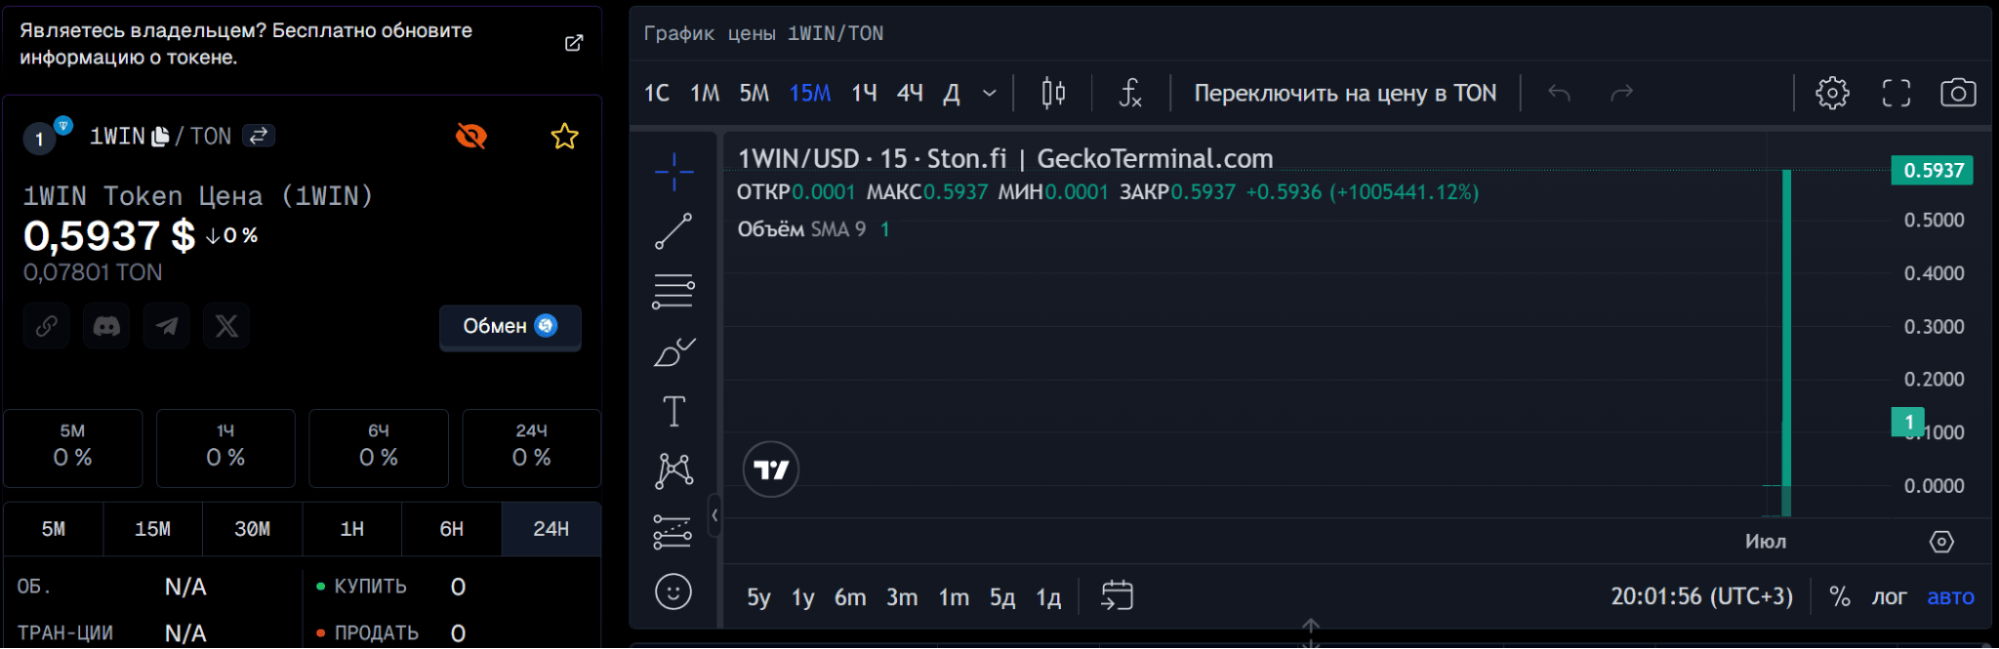Copy the 1WIN token address

[x=160, y=136]
